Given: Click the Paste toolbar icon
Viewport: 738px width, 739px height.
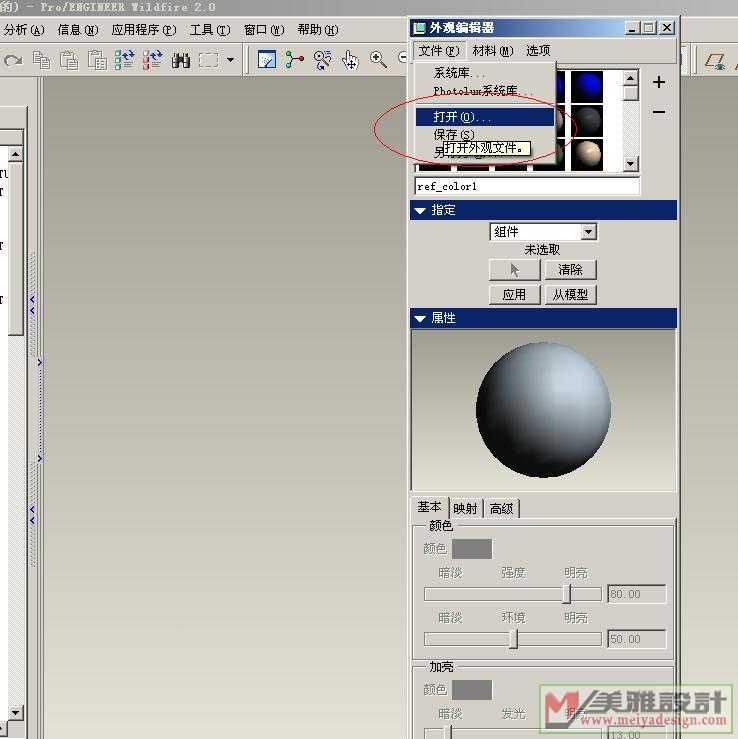Looking at the screenshot, I should pyautogui.click(x=69, y=60).
